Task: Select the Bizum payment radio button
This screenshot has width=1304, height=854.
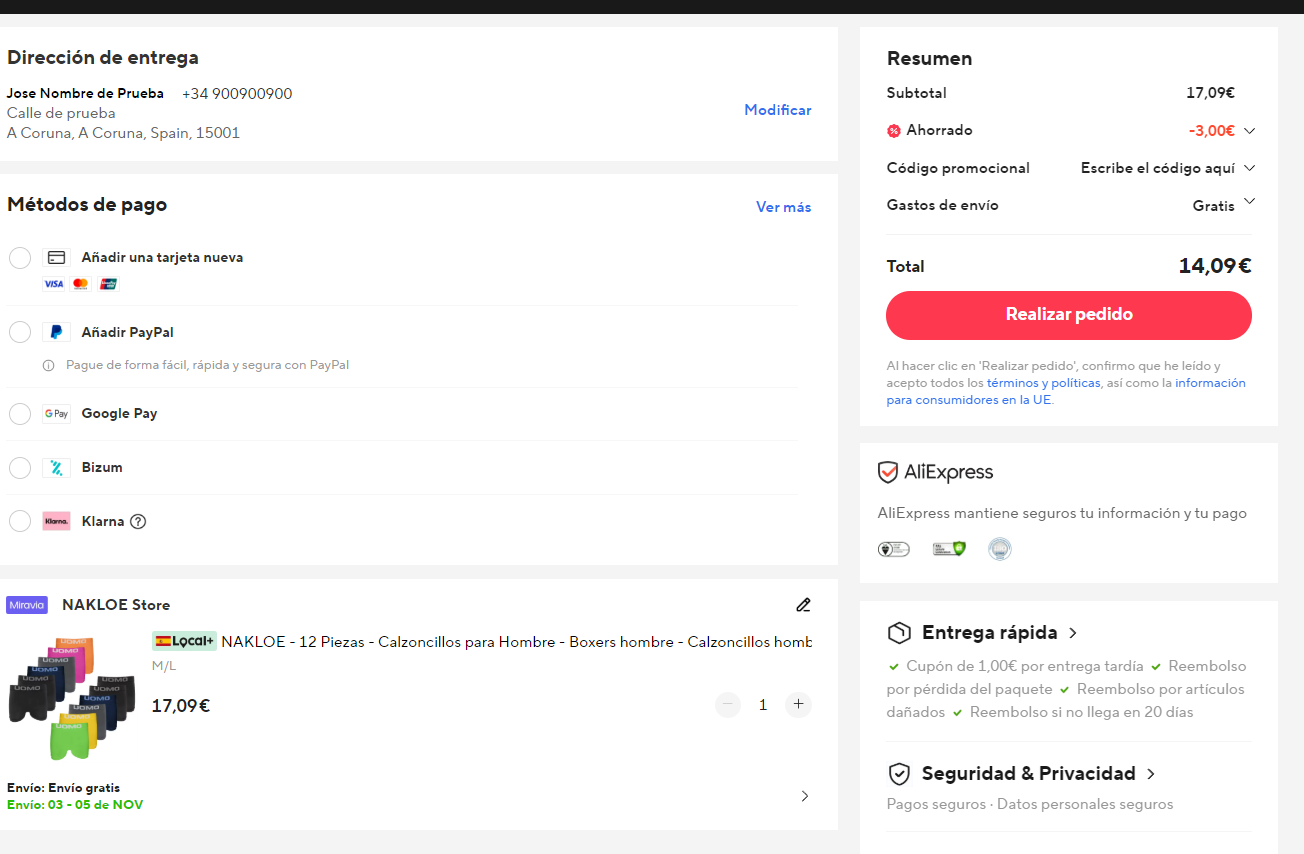Action: (x=20, y=467)
